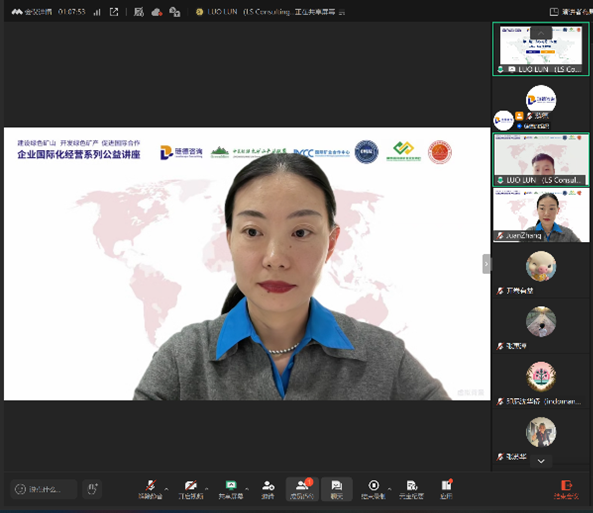
Task: Click the meeting timer 01:07:53
Action: tap(71, 12)
